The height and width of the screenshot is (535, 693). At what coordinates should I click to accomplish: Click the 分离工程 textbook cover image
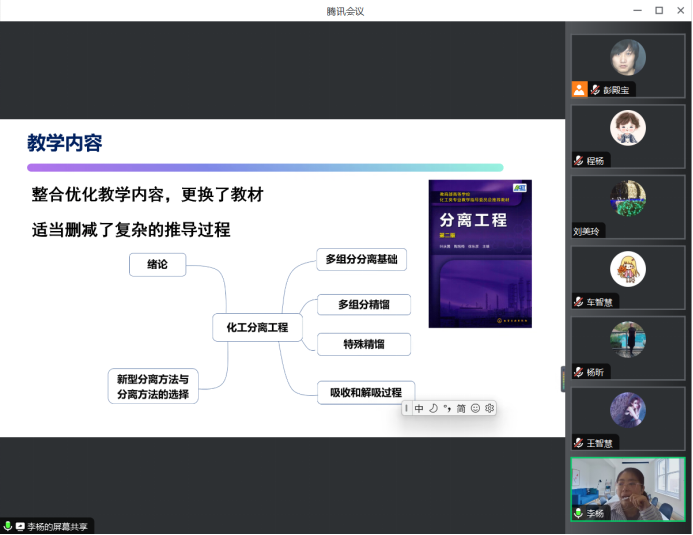(x=480, y=254)
